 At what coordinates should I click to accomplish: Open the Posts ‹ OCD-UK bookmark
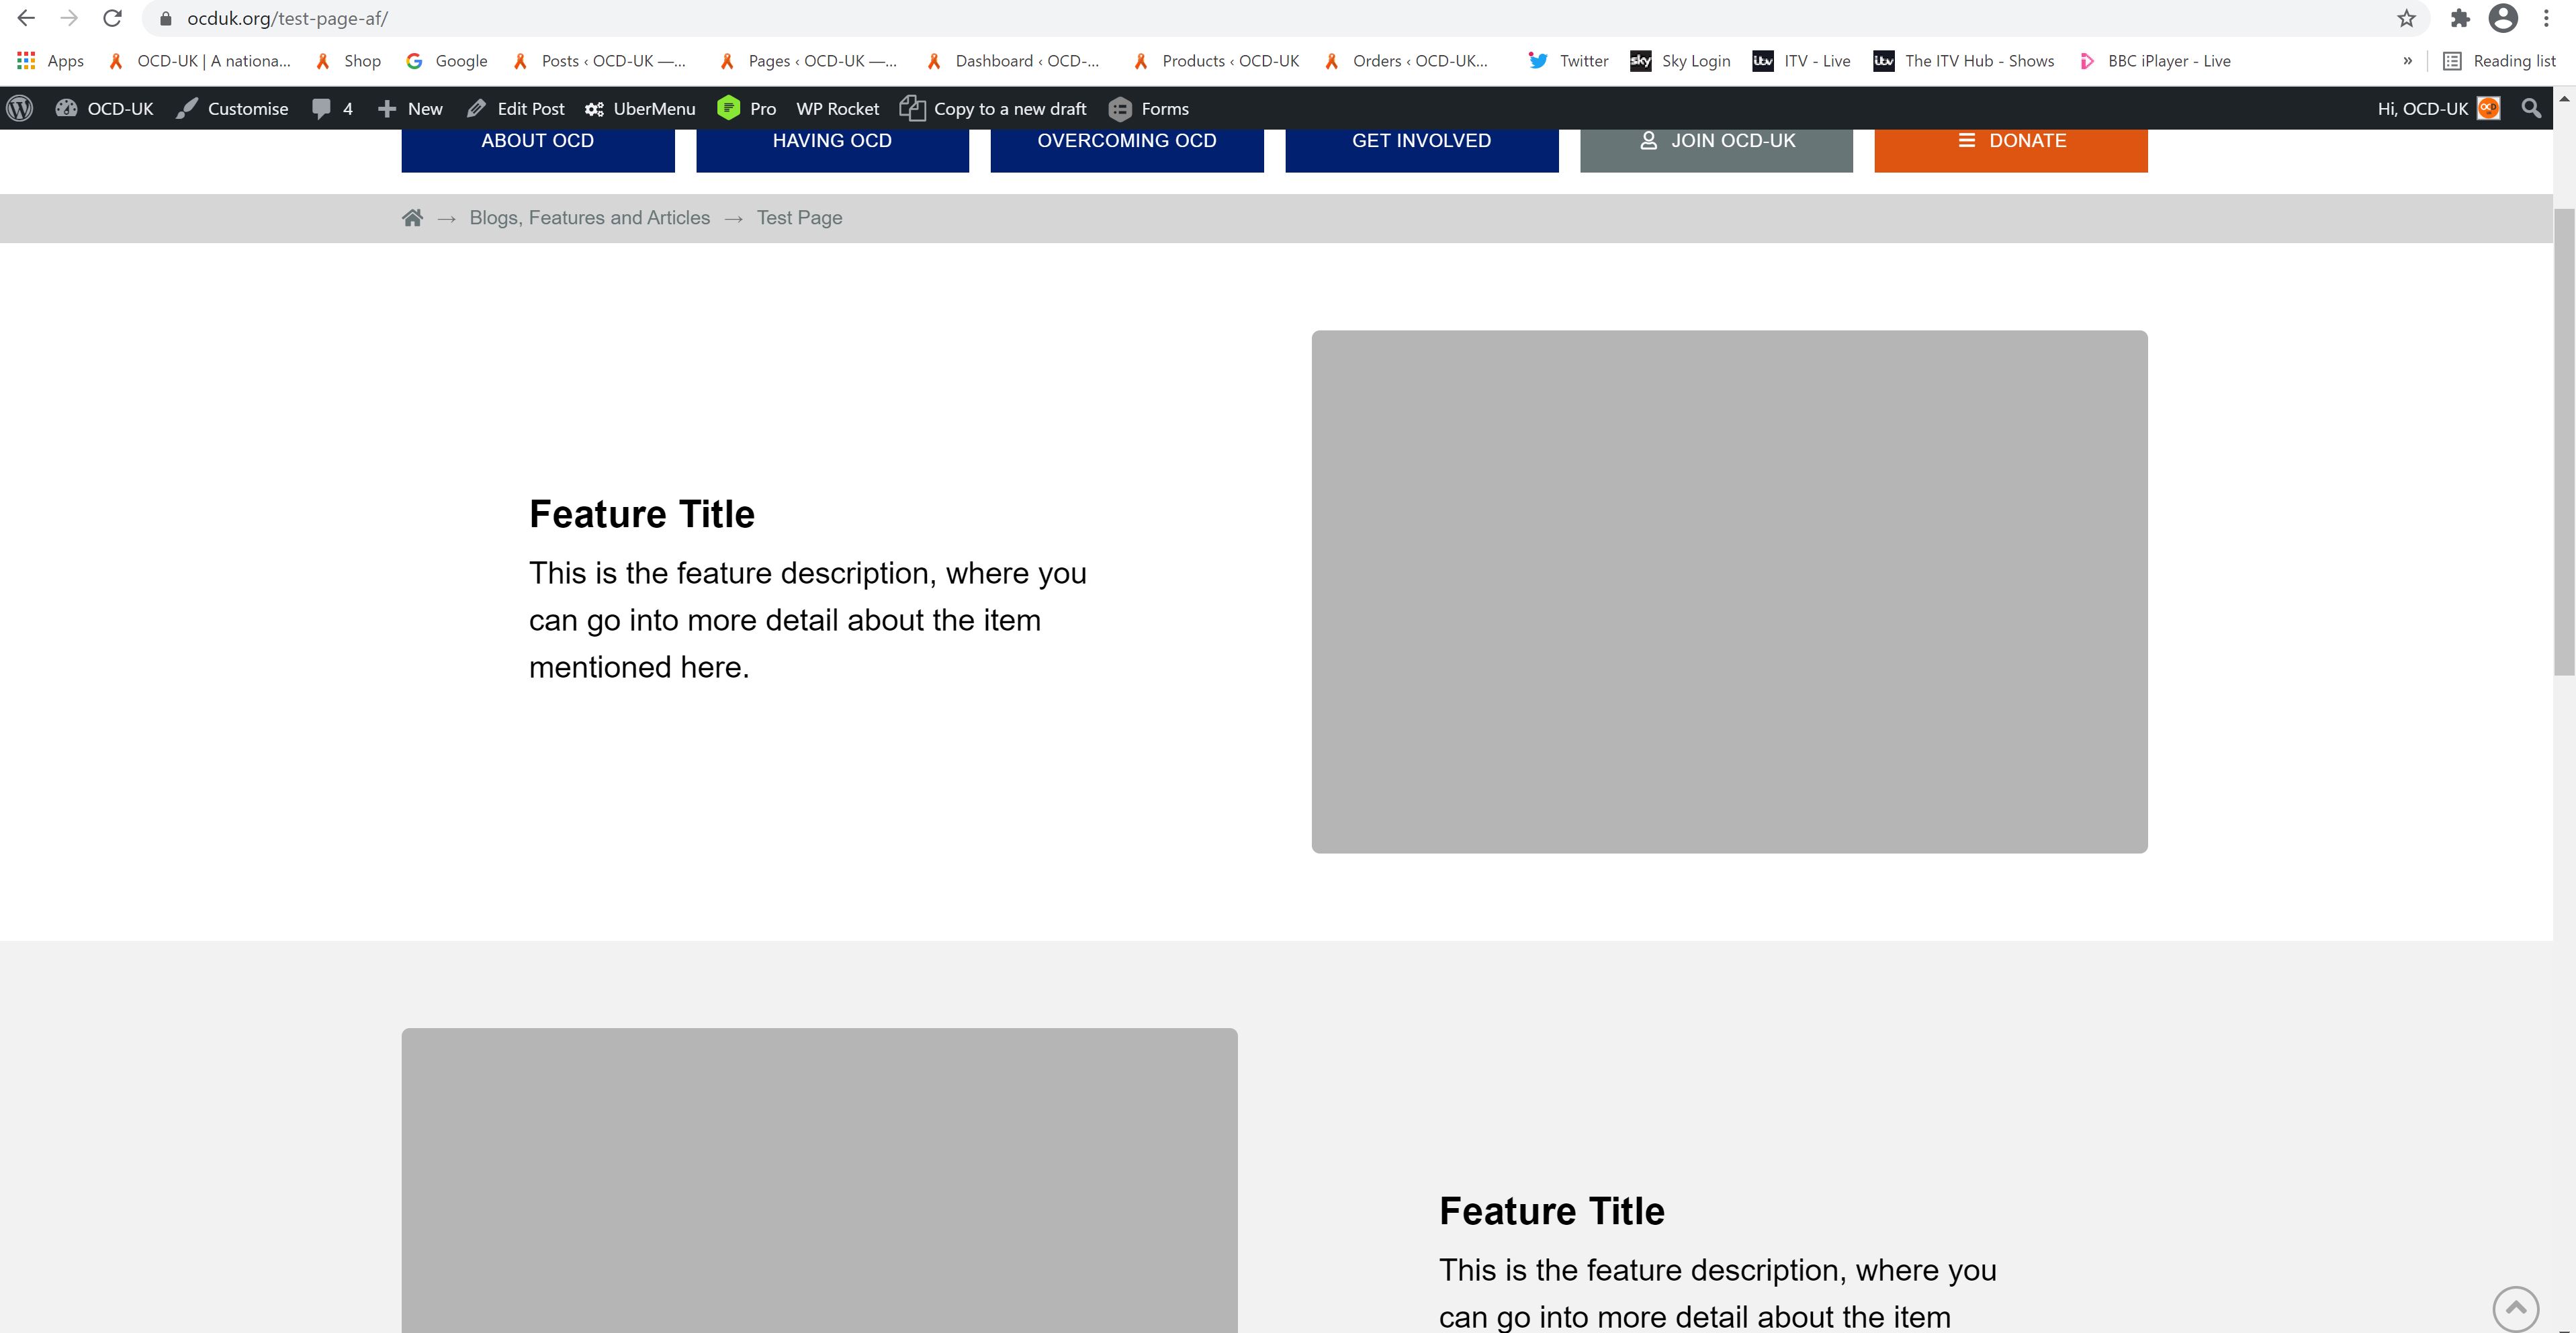click(599, 61)
